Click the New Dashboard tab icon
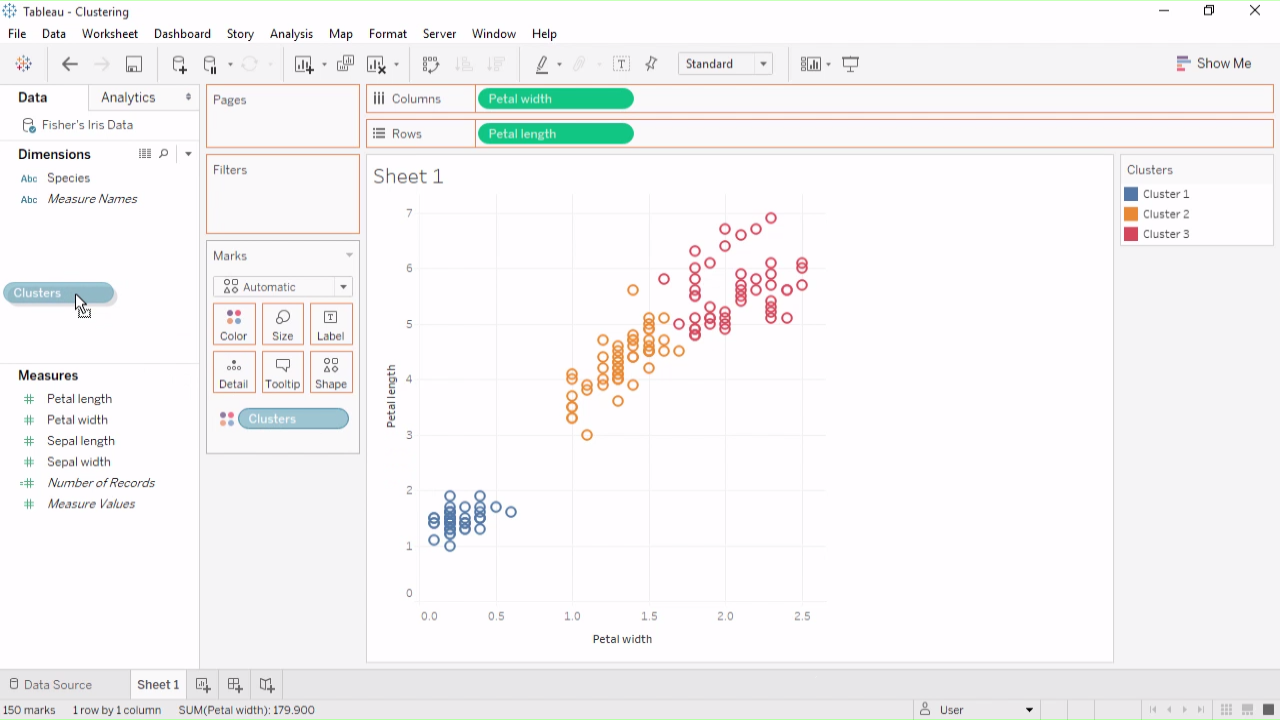Screen dimensions: 1280x720 (235, 685)
